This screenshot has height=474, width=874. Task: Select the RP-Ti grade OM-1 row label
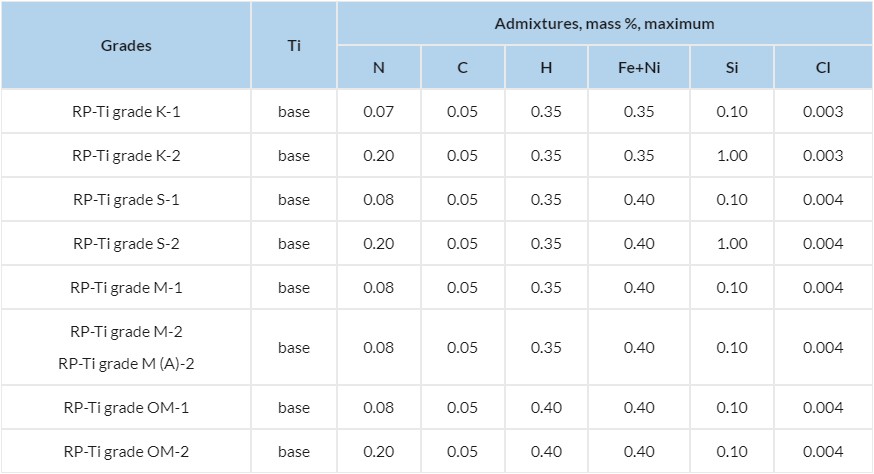click(x=126, y=408)
